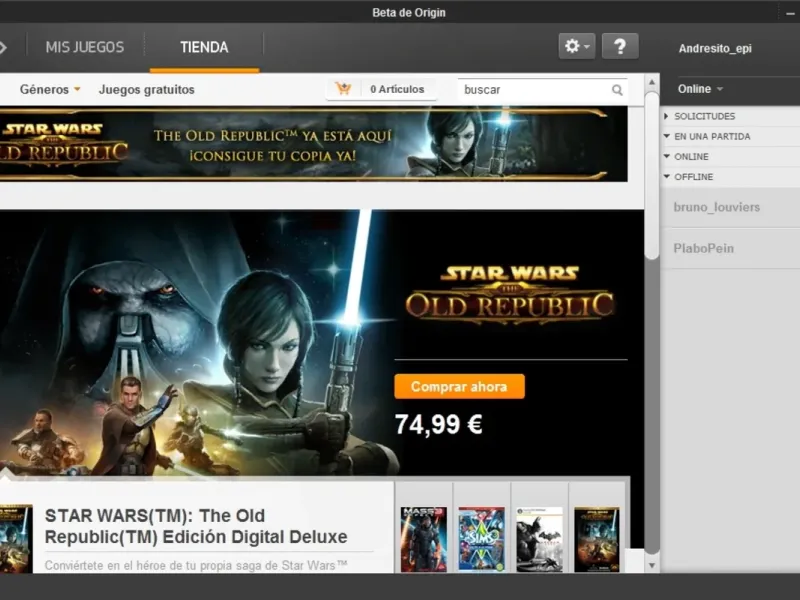
Task: Expand the SOLICITUDES section
Action: 730,116
